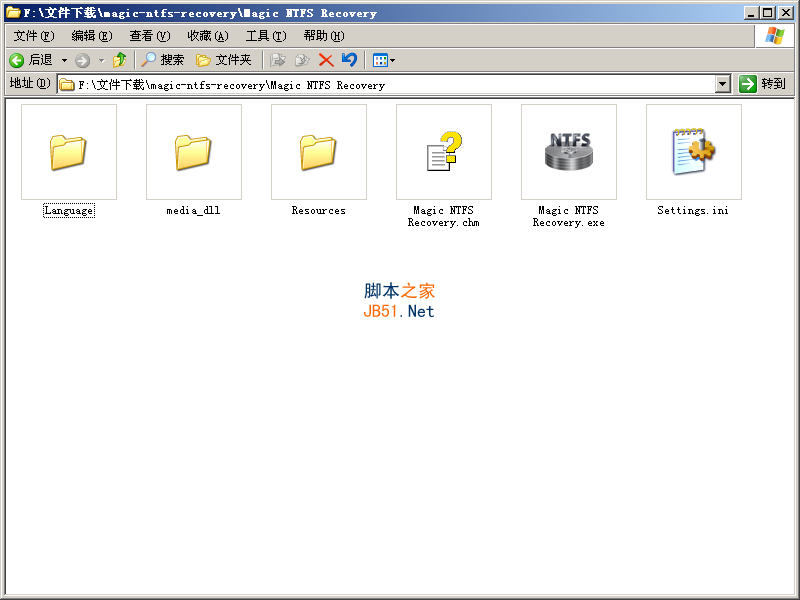
Task: Open the View (查看) menu
Action: 149,36
